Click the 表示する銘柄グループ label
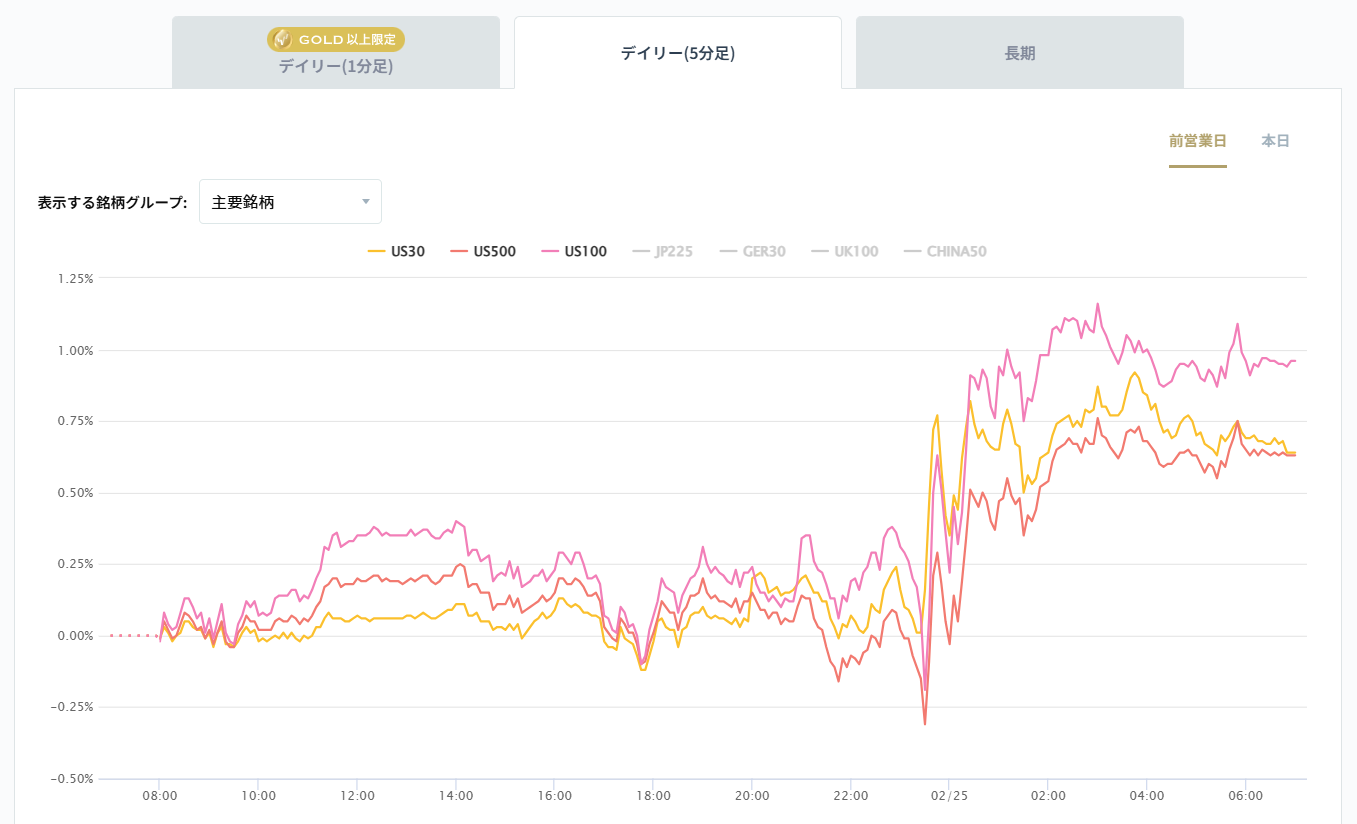The width and height of the screenshot is (1357, 824). coord(112,202)
